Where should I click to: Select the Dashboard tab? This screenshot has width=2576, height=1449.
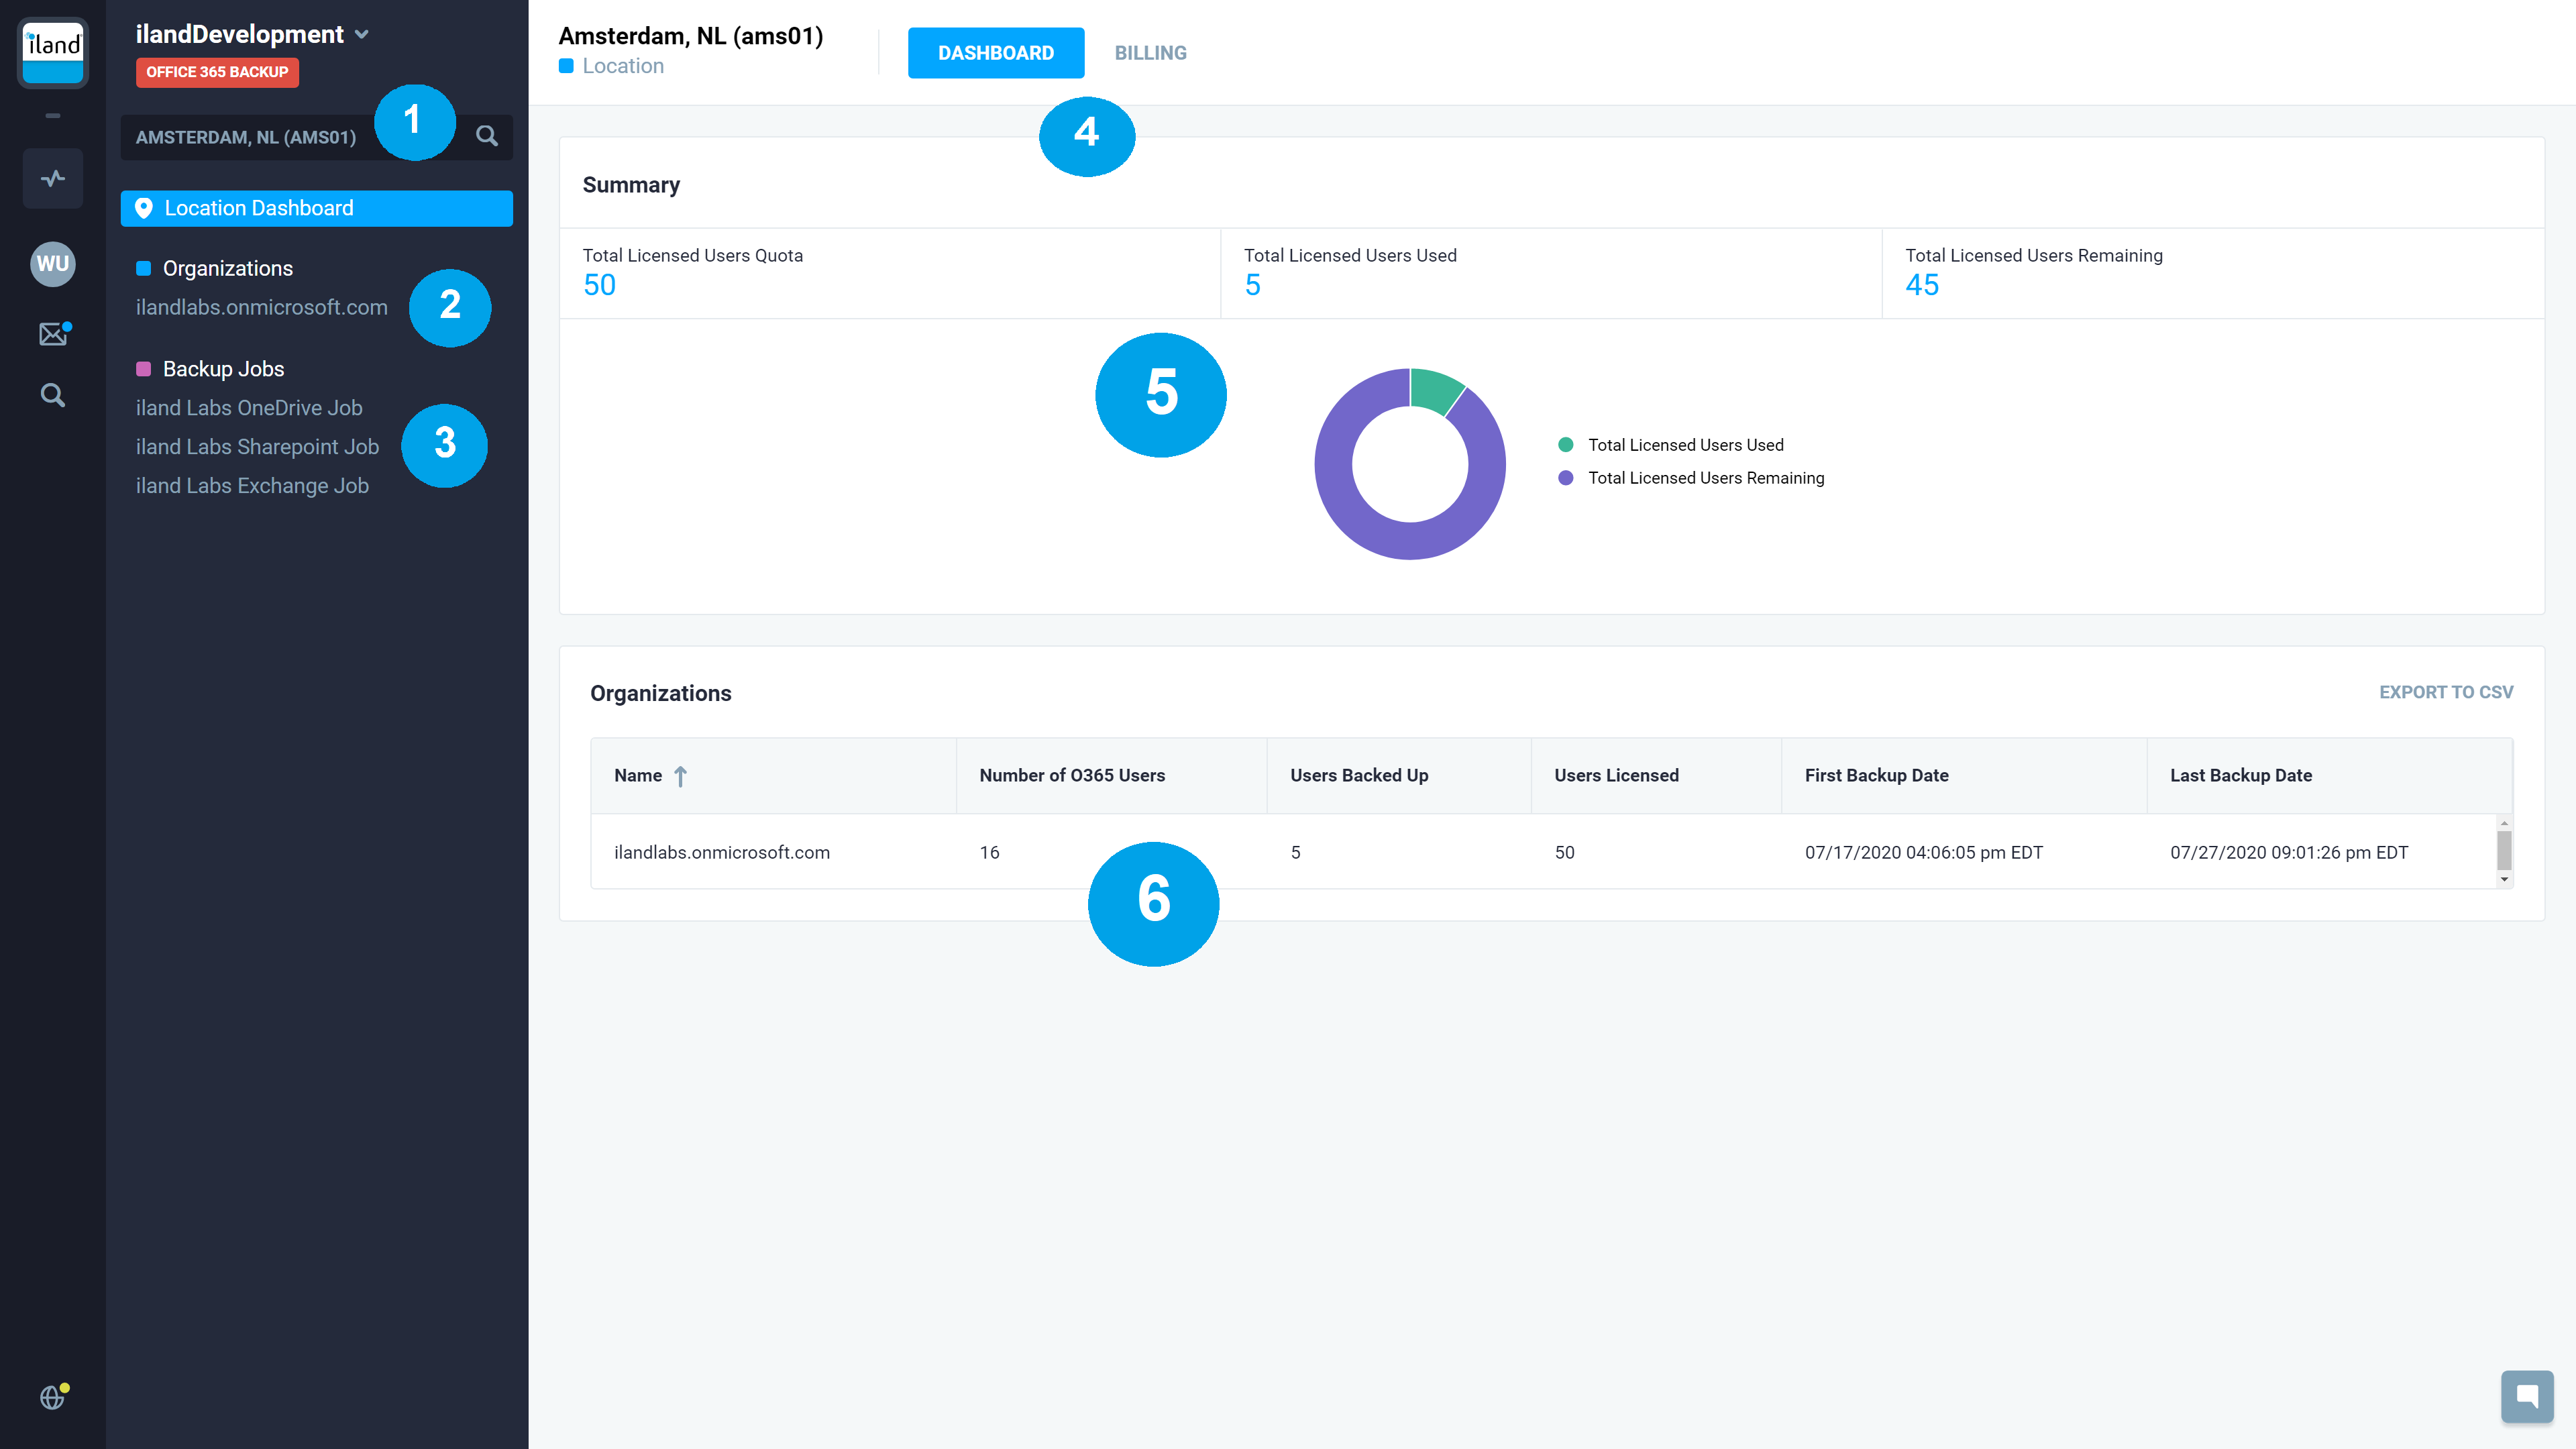[995, 53]
